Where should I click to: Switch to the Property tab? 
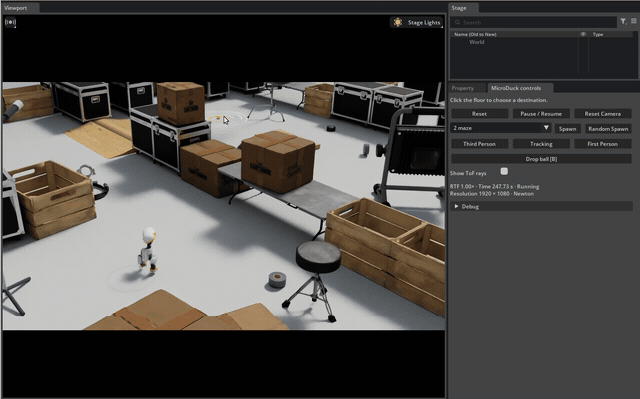click(x=462, y=88)
